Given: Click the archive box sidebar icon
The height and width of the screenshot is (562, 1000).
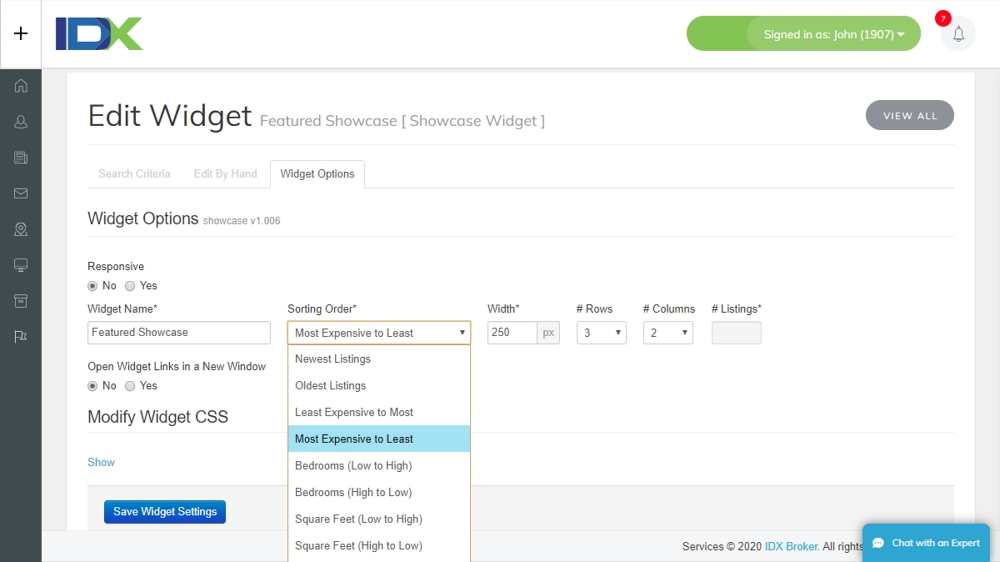Looking at the screenshot, I should click(21, 301).
